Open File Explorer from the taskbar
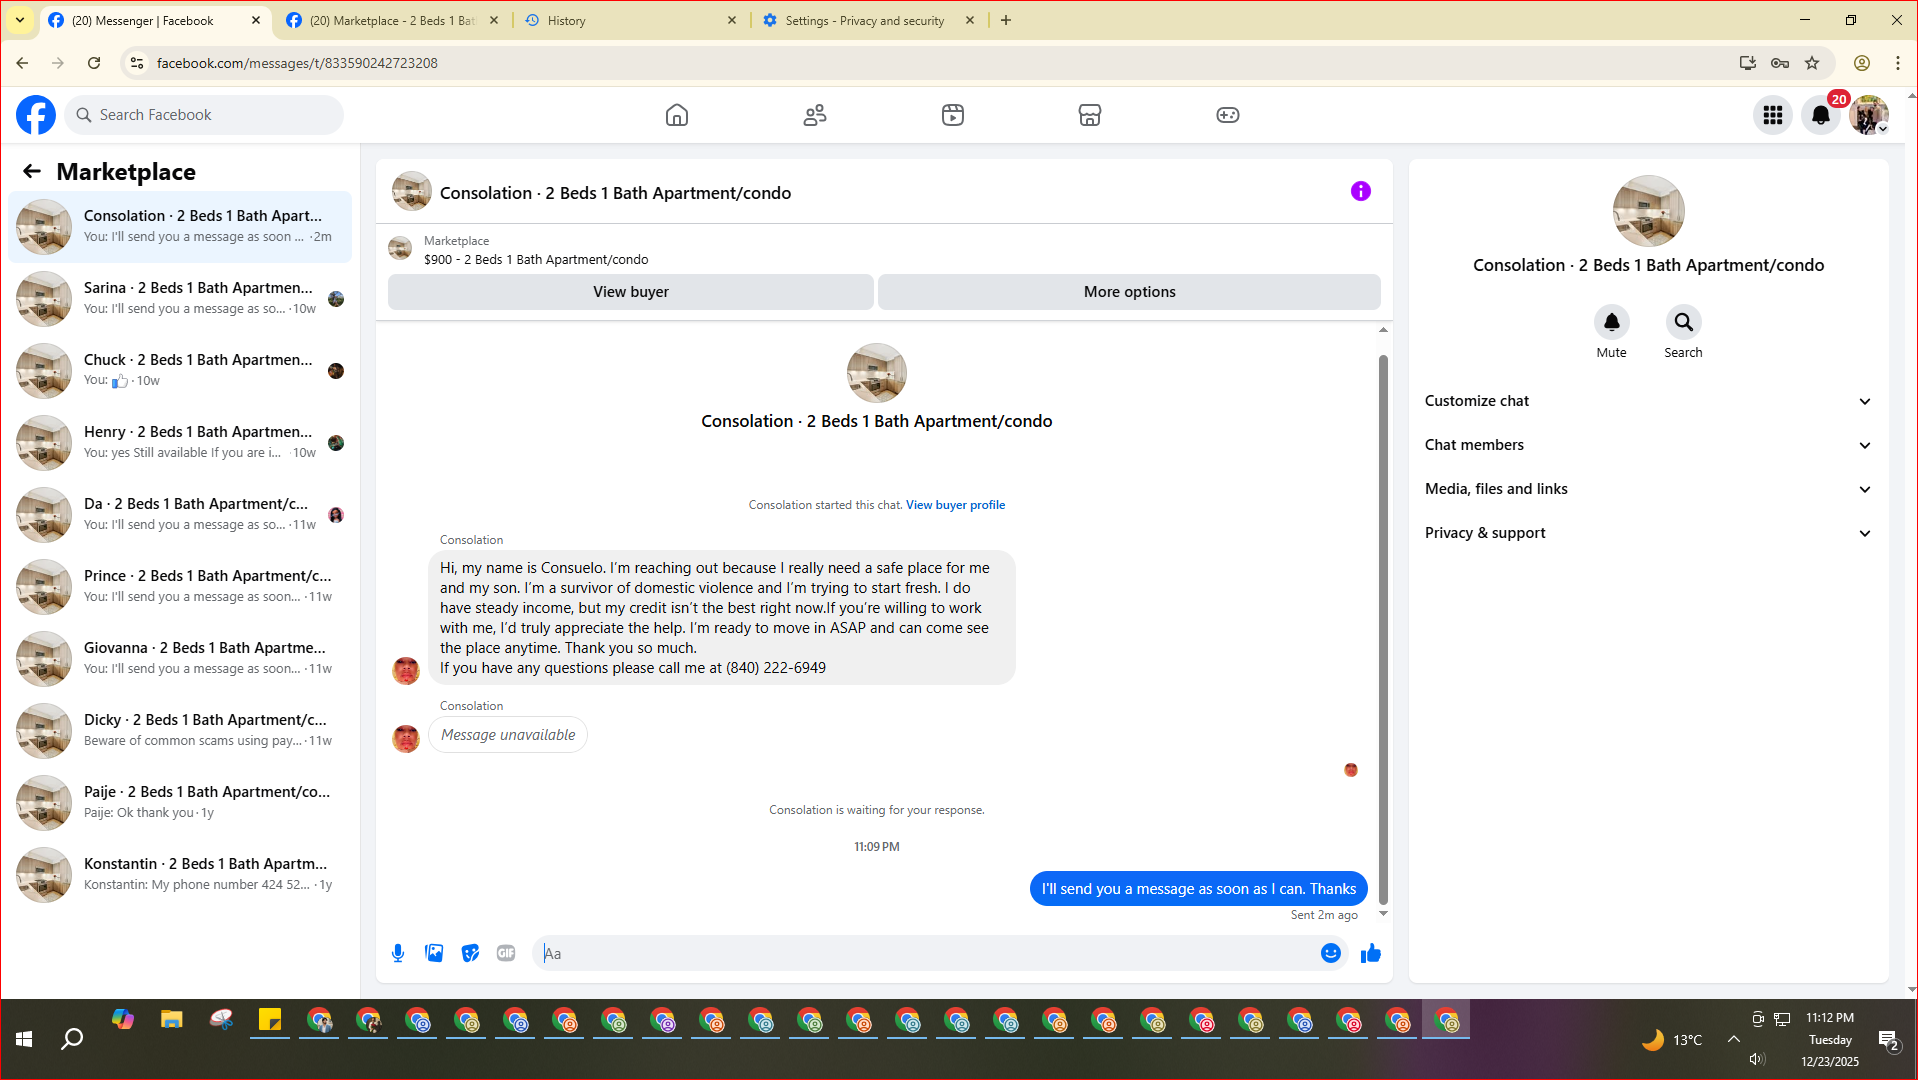 (172, 1020)
